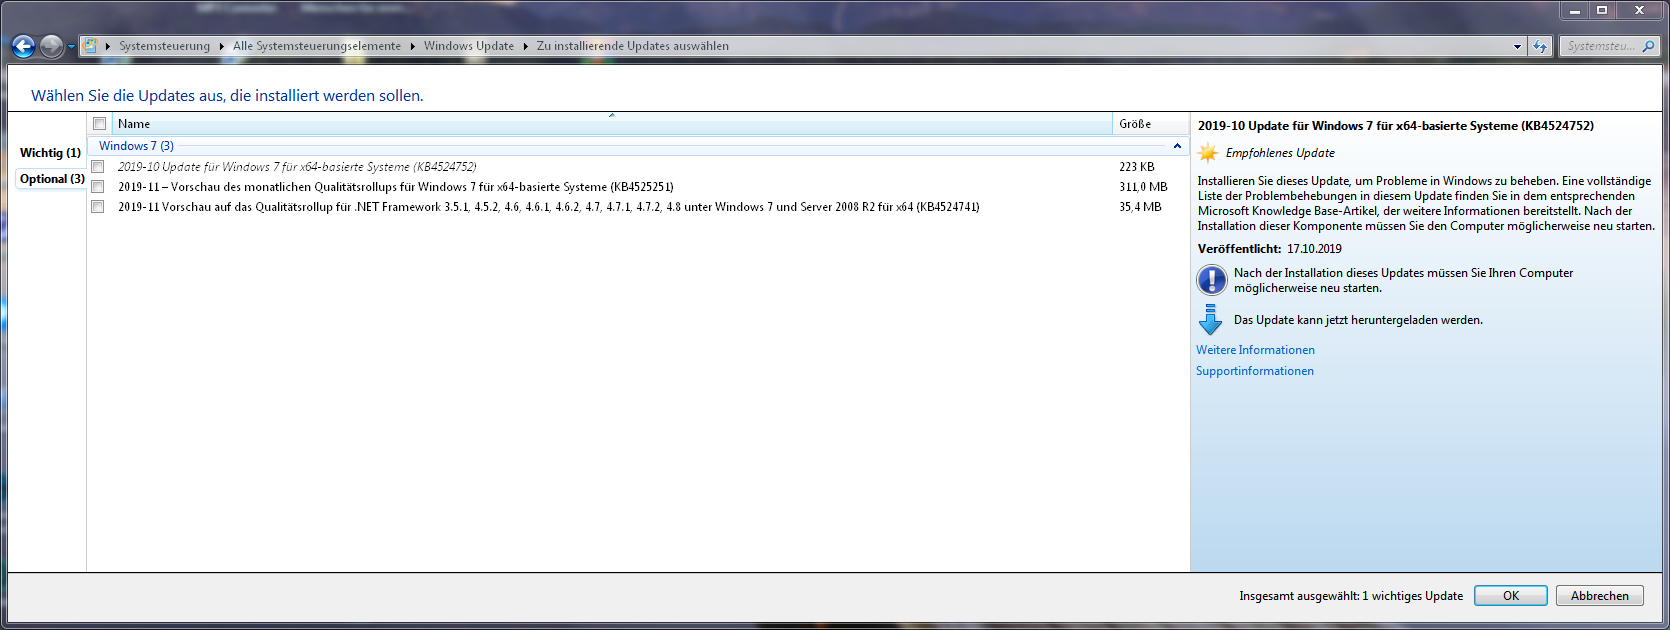This screenshot has width=1670, height=630.
Task: Minimize the Windows Update window
Action: (x=1574, y=10)
